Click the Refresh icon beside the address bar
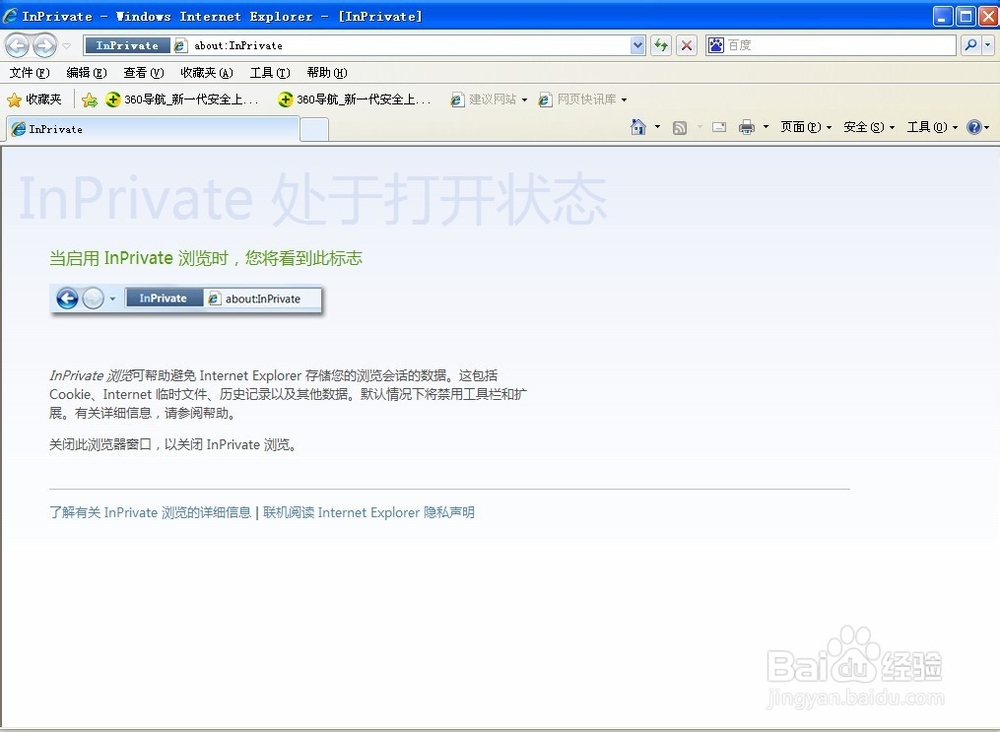The height and width of the screenshot is (732, 1000). coord(661,45)
